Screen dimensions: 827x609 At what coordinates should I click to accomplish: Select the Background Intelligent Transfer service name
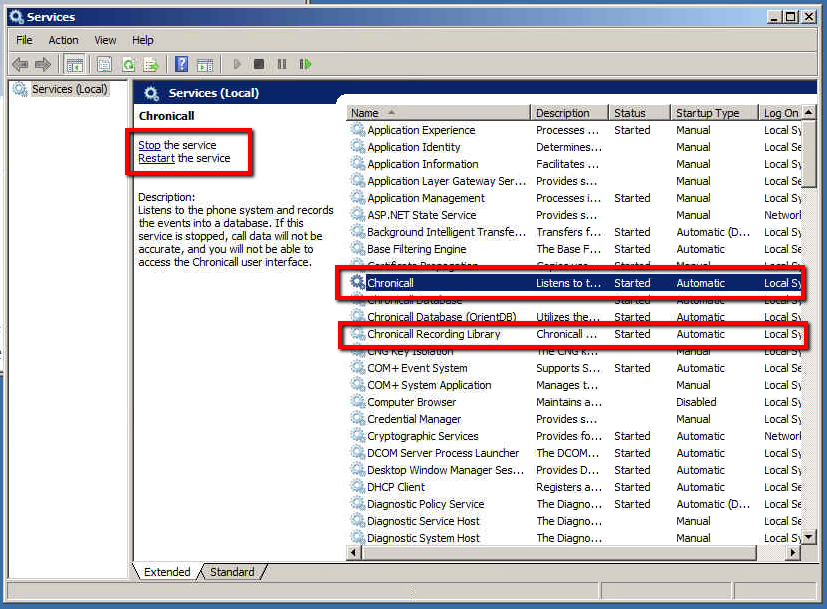click(x=446, y=232)
